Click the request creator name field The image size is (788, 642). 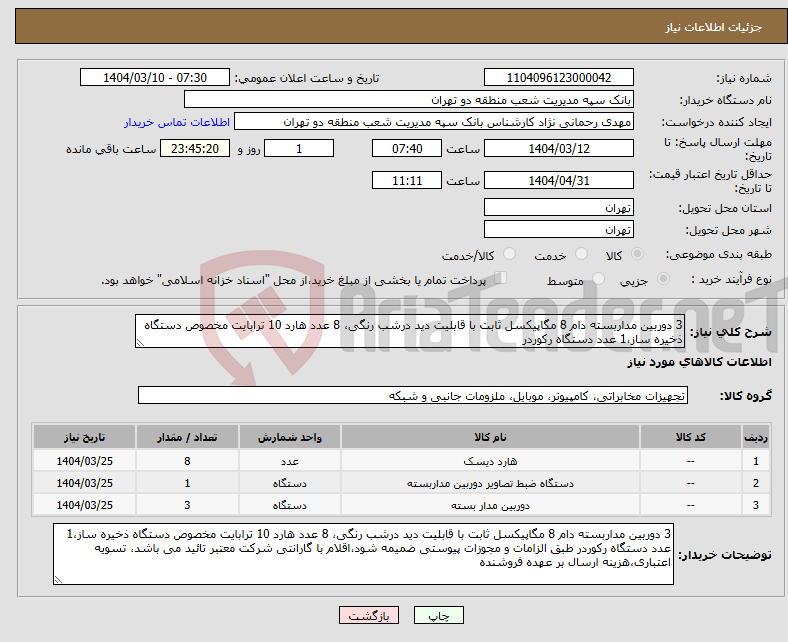[x=434, y=122]
